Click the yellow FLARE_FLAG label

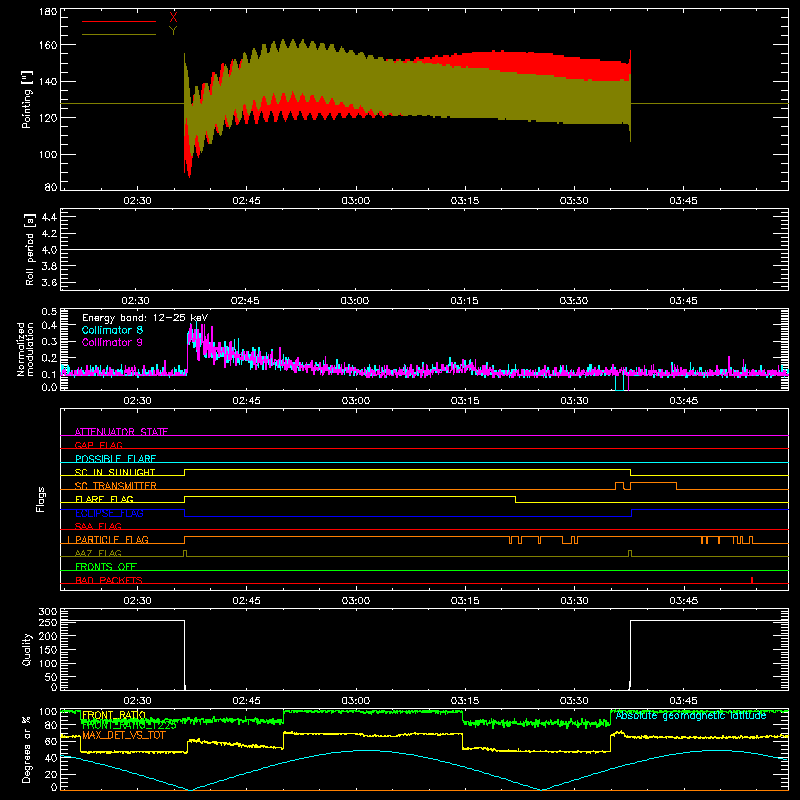point(104,499)
